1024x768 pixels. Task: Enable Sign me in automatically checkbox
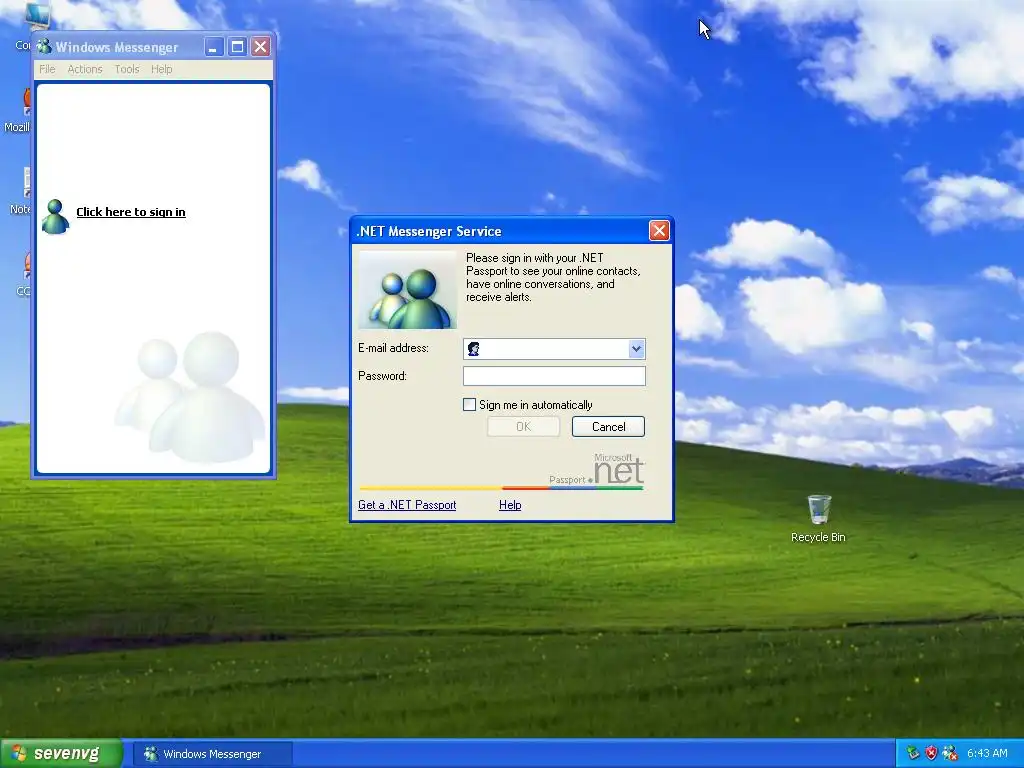click(469, 404)
